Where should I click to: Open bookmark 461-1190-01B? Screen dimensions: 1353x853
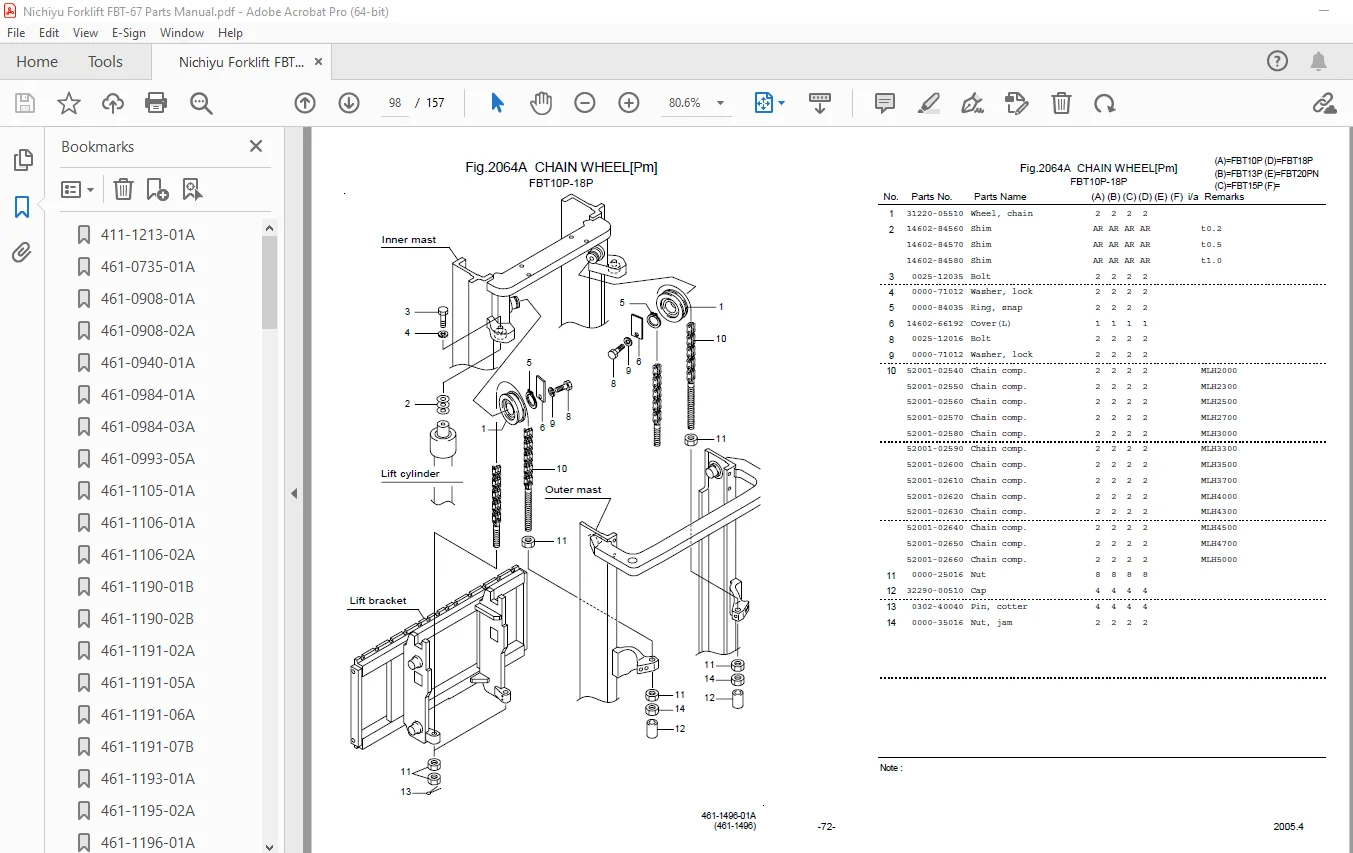pos(148,587)
